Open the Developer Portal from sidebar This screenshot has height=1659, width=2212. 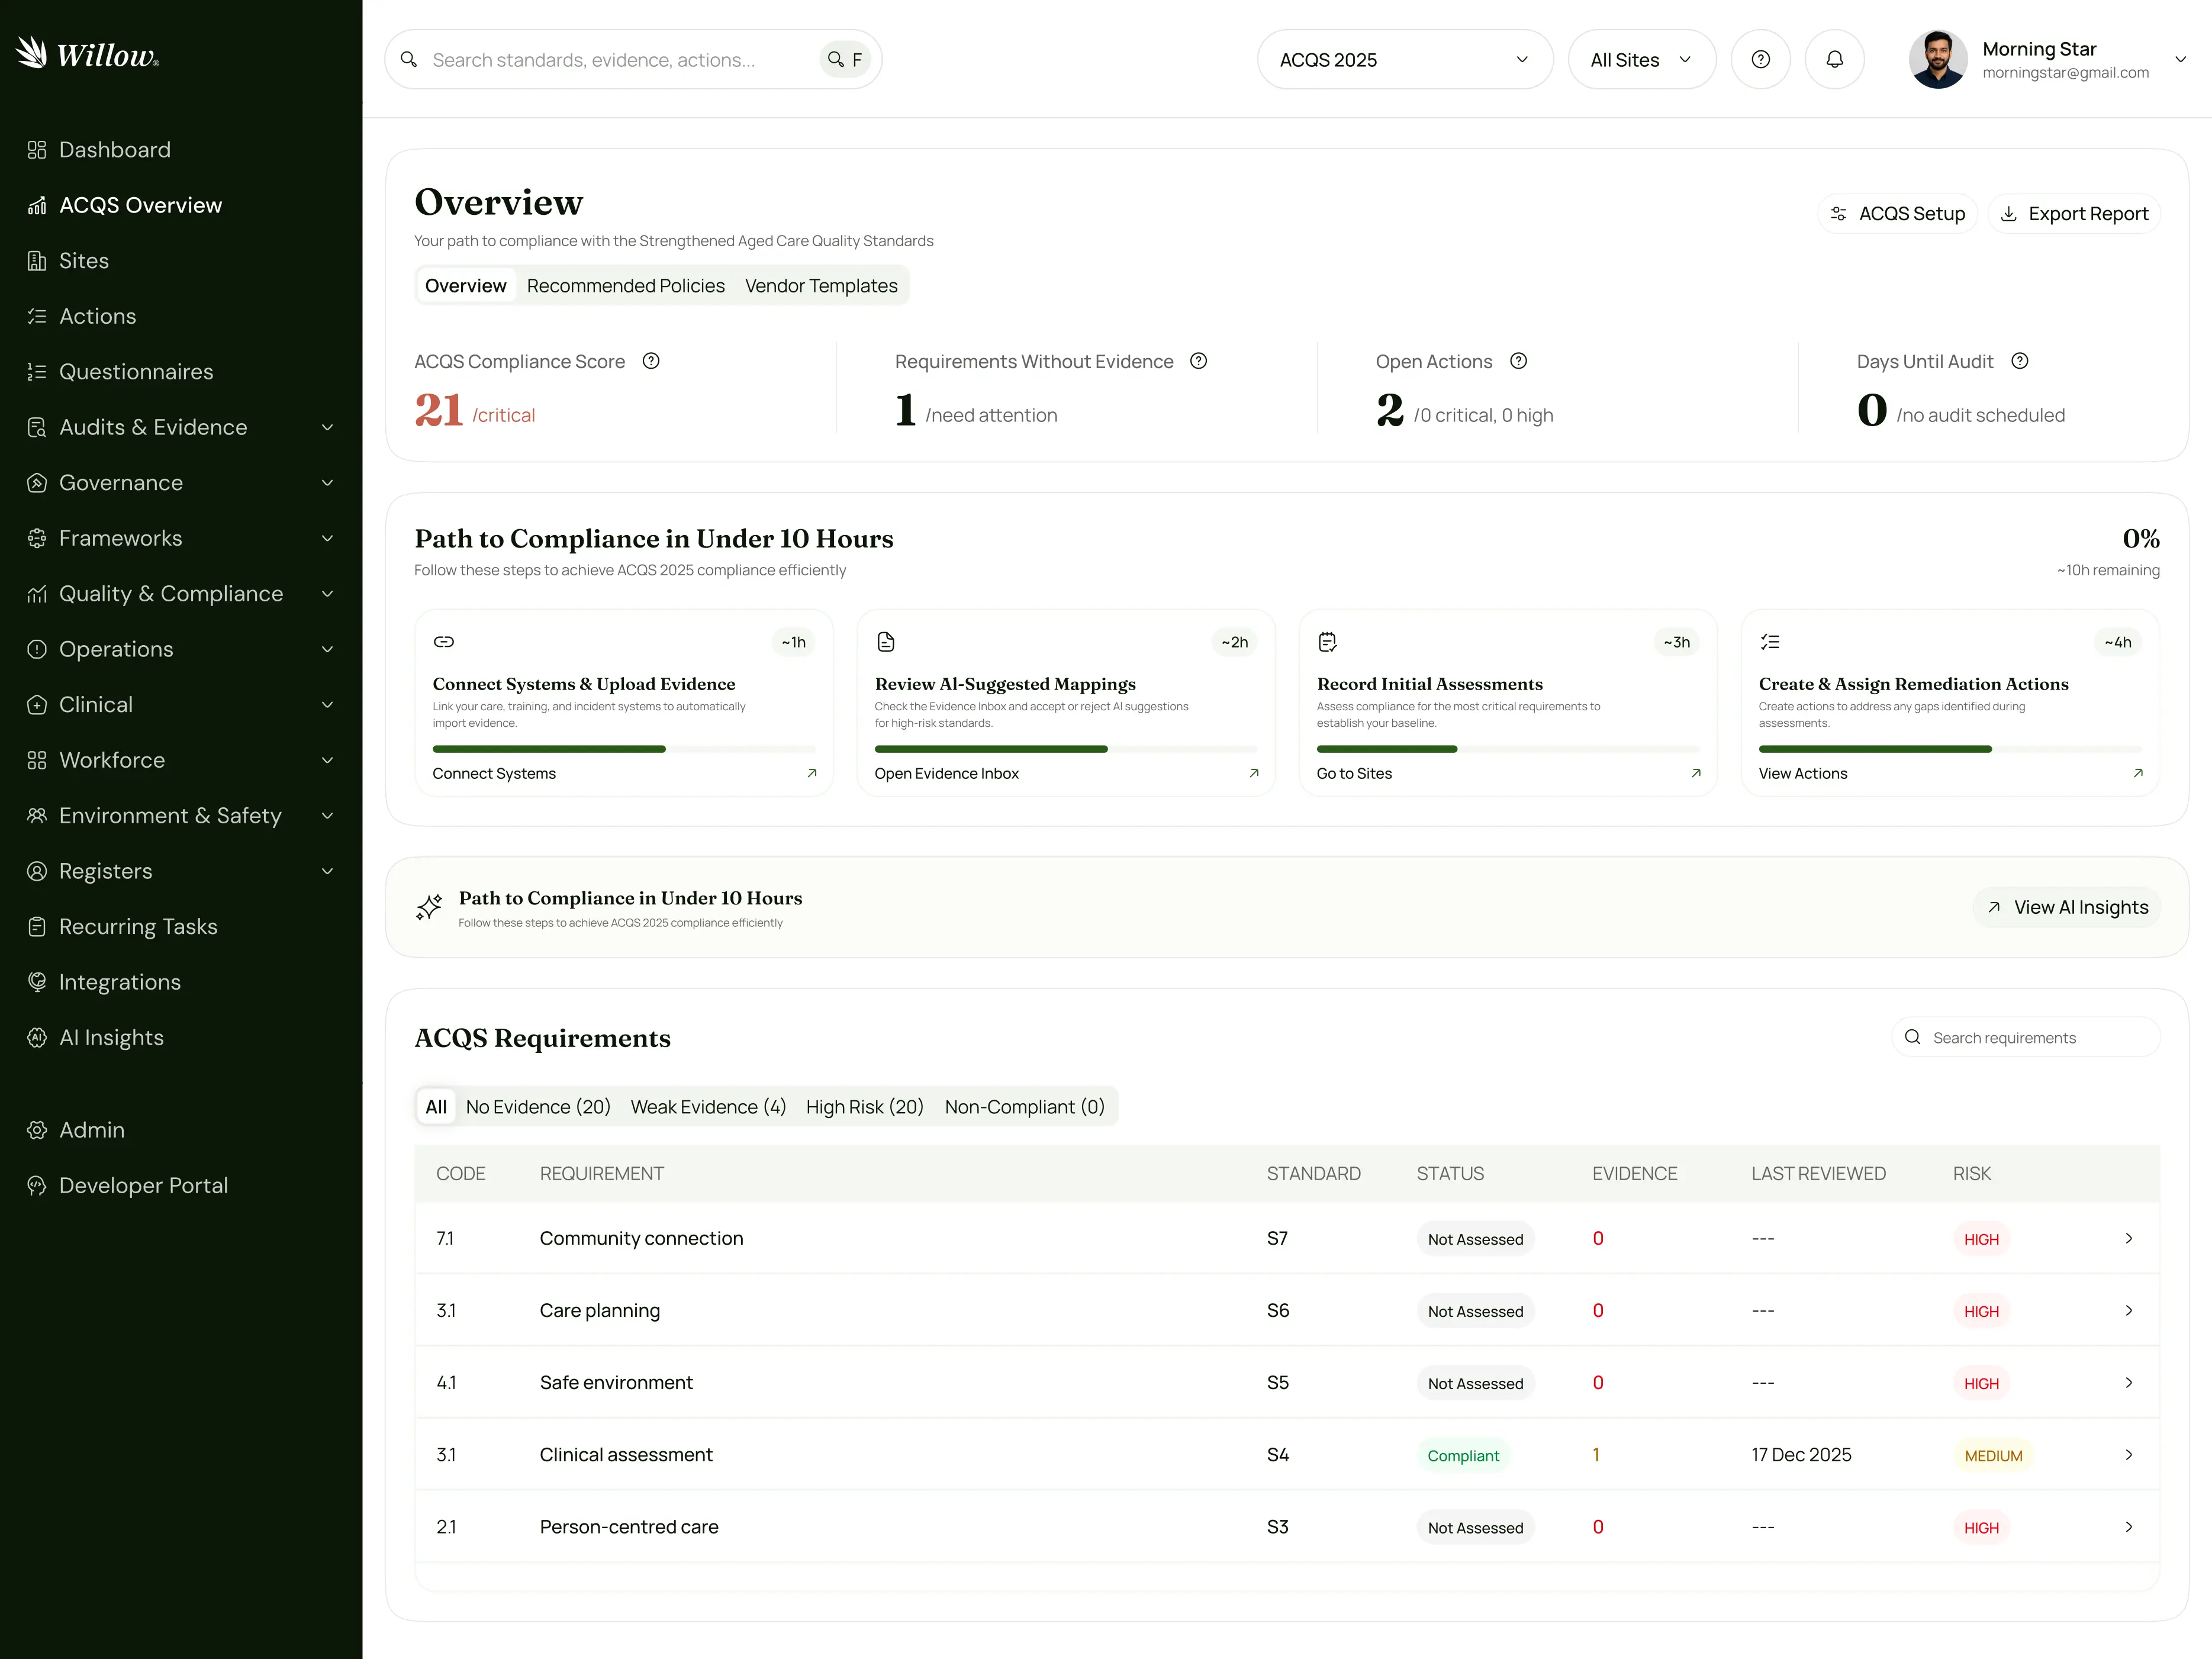click(143, 1185)
